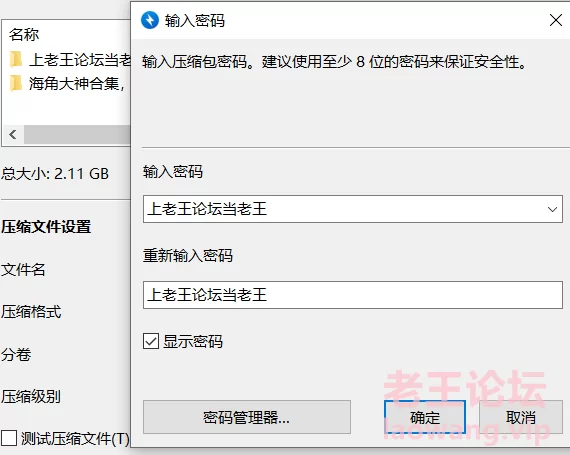Click the 文件名 setting label
The height and width of the screenshot is (455, 570).
pyautogui.click(x=23, y=270)
